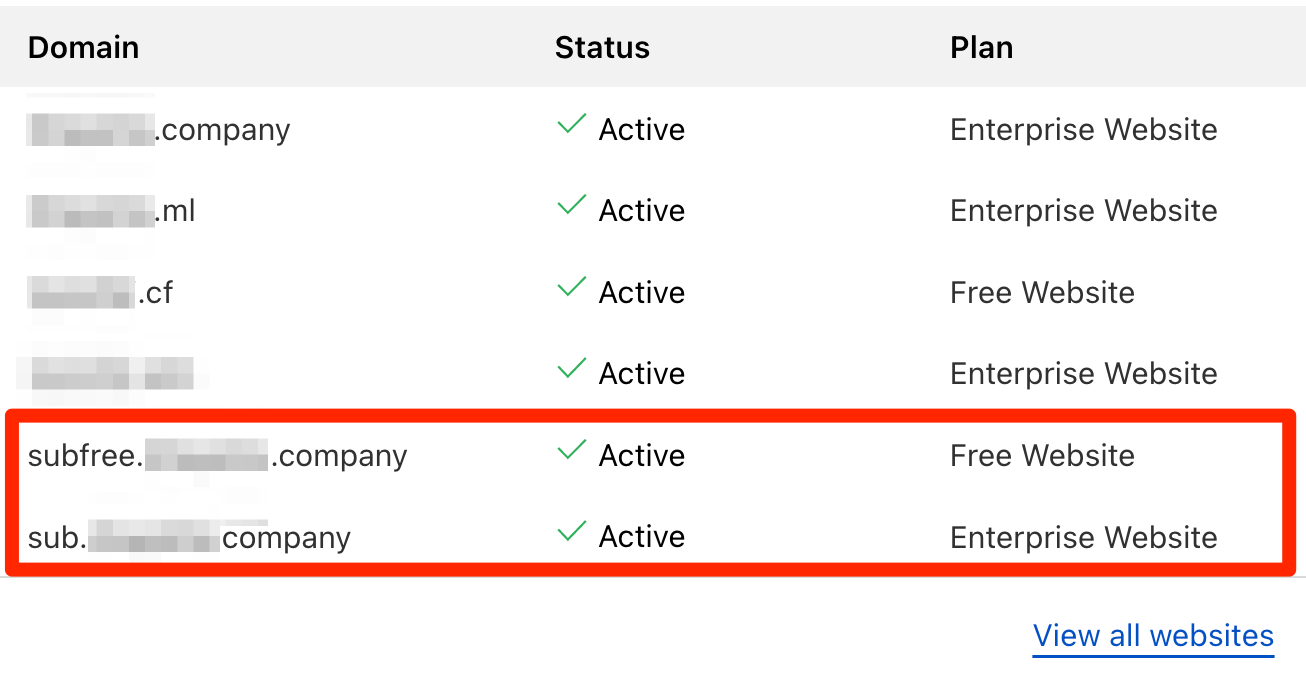Click the check icon next to sub.company domain

tap(571, 533)
